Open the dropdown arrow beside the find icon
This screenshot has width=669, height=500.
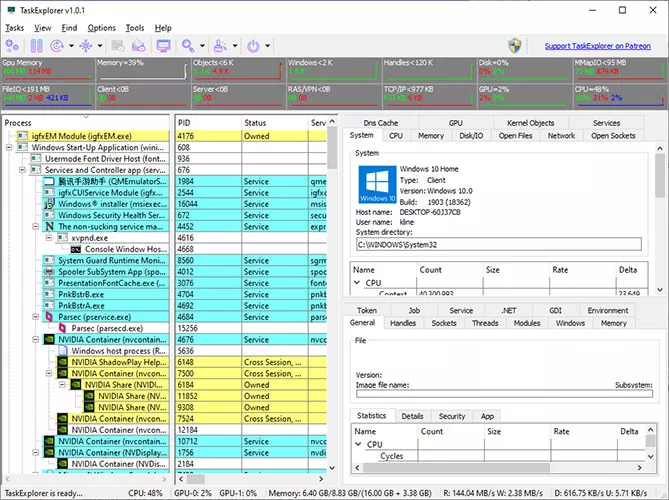coord(202,46)
